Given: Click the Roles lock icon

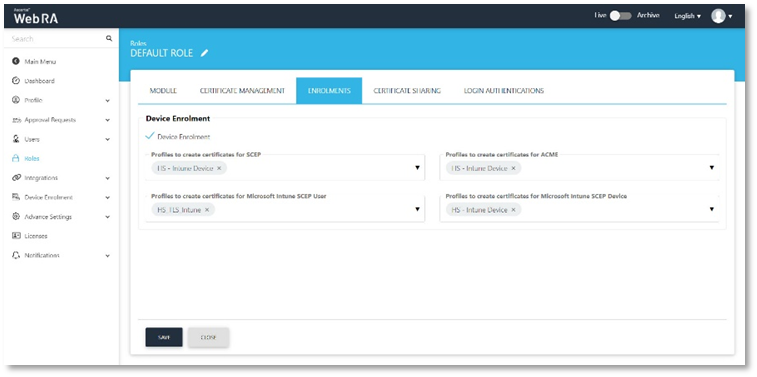Looking at the screenshot, I should (15, 158).
